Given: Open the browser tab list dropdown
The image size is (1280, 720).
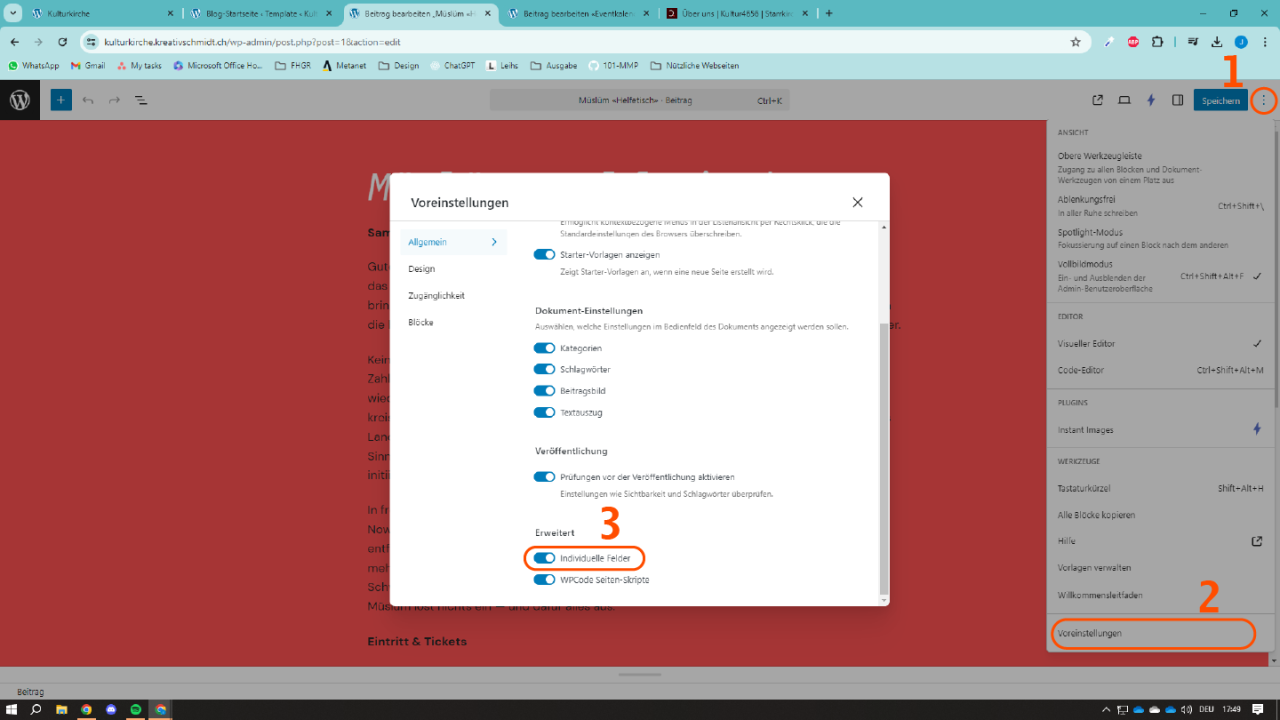Looking at the screenshot, I should (x=14, y=14).
